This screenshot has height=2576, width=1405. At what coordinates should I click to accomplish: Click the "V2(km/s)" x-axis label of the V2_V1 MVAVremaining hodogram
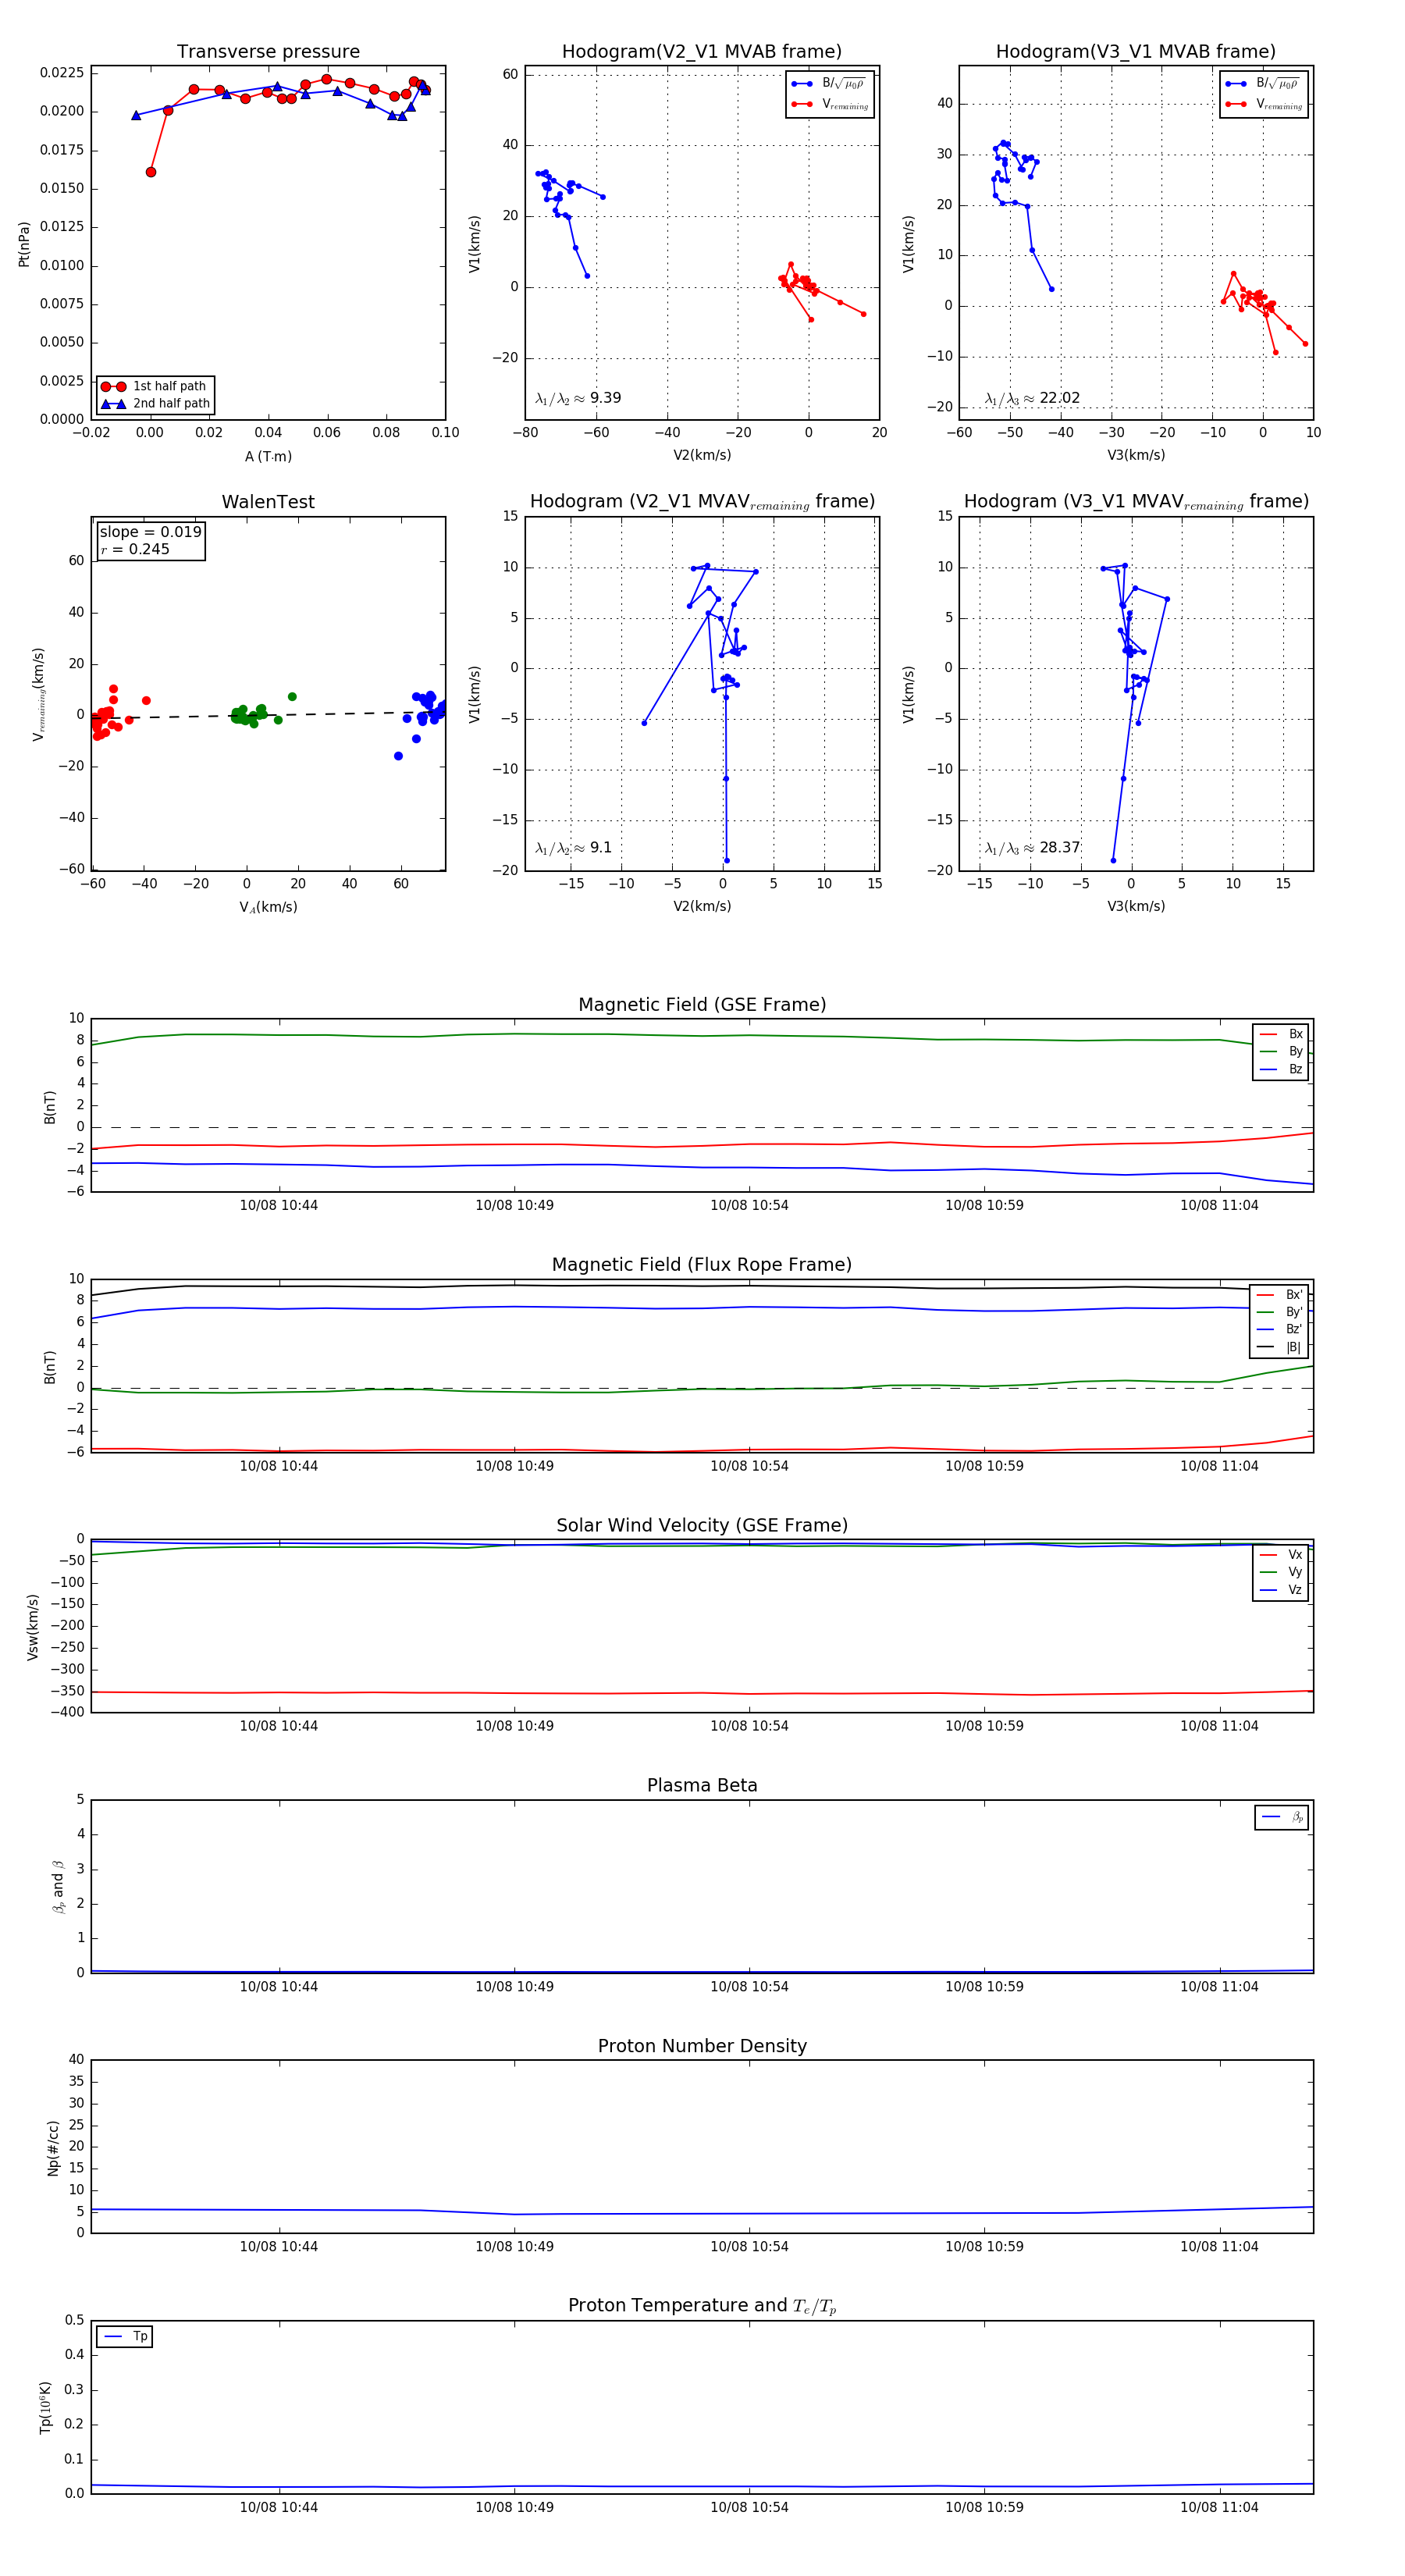coord(702,906)
